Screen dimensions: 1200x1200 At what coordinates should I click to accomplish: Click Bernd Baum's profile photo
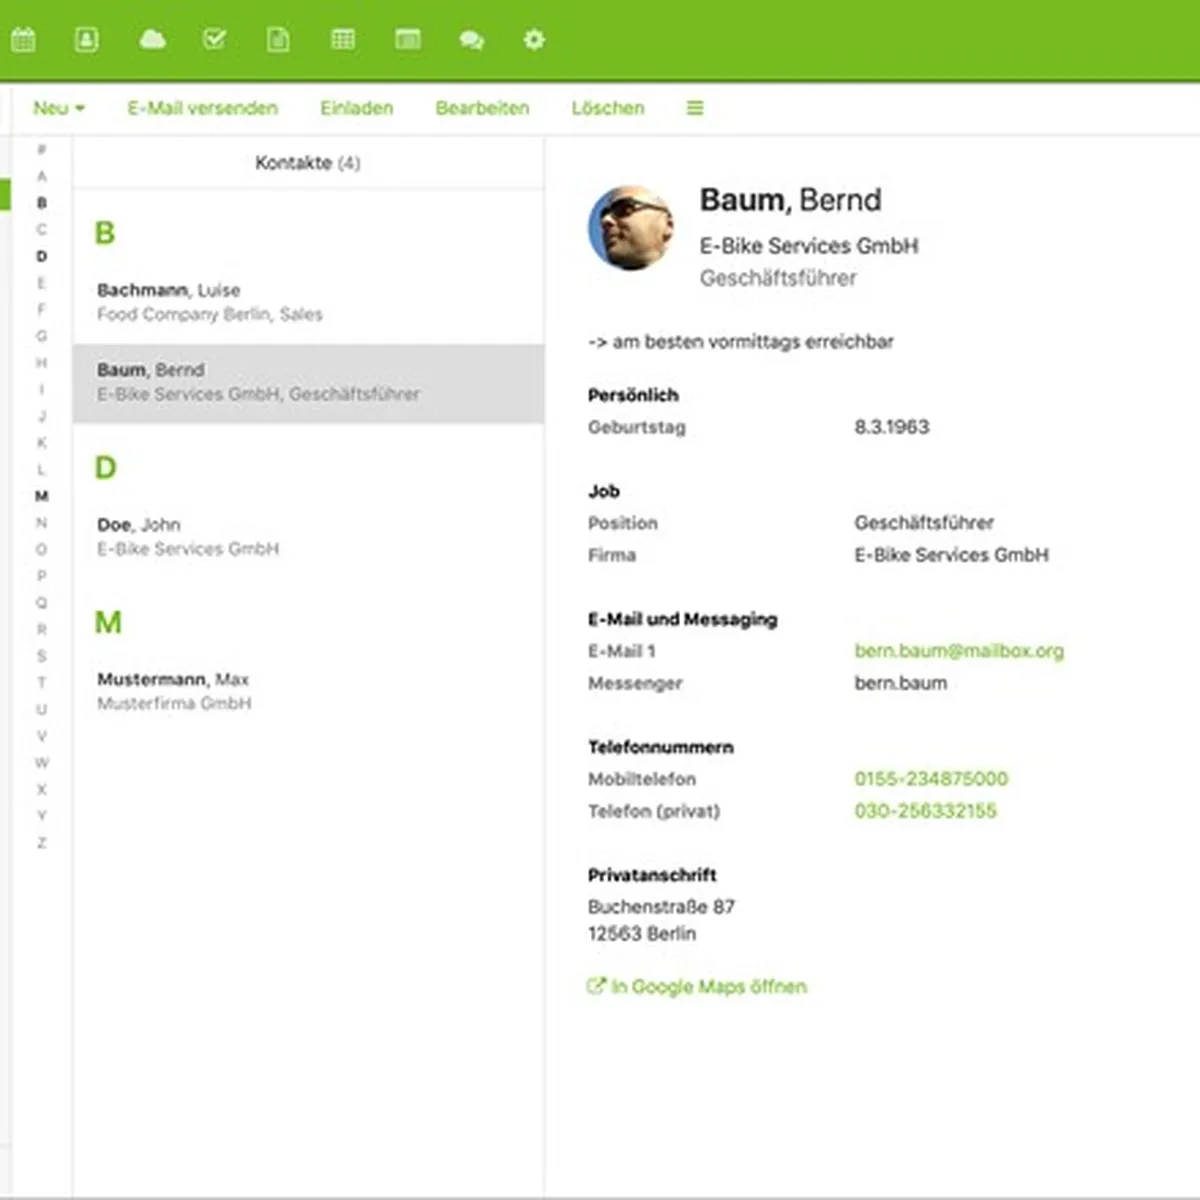tap(631, 227)
